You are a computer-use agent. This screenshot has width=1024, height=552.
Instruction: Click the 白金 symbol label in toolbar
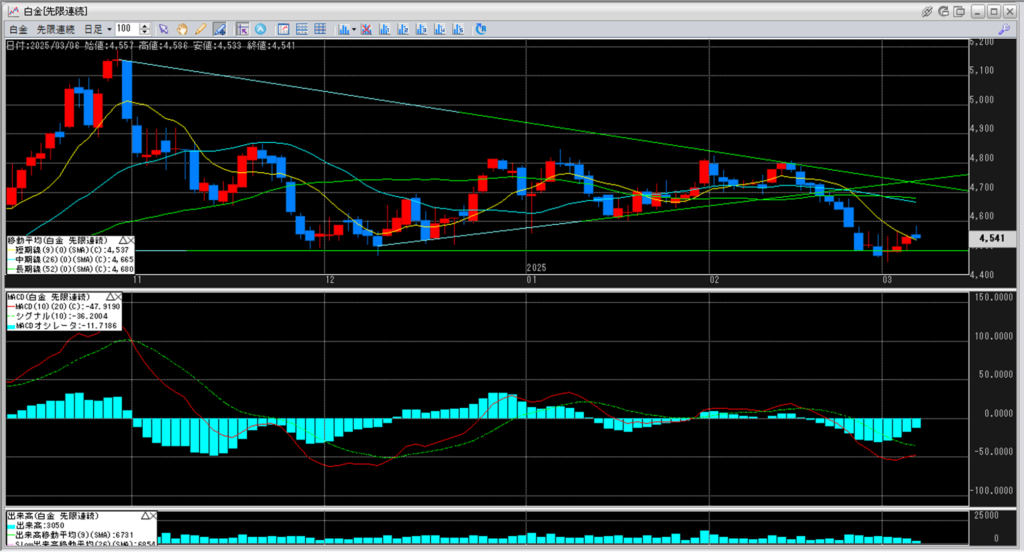coord(18,29)
